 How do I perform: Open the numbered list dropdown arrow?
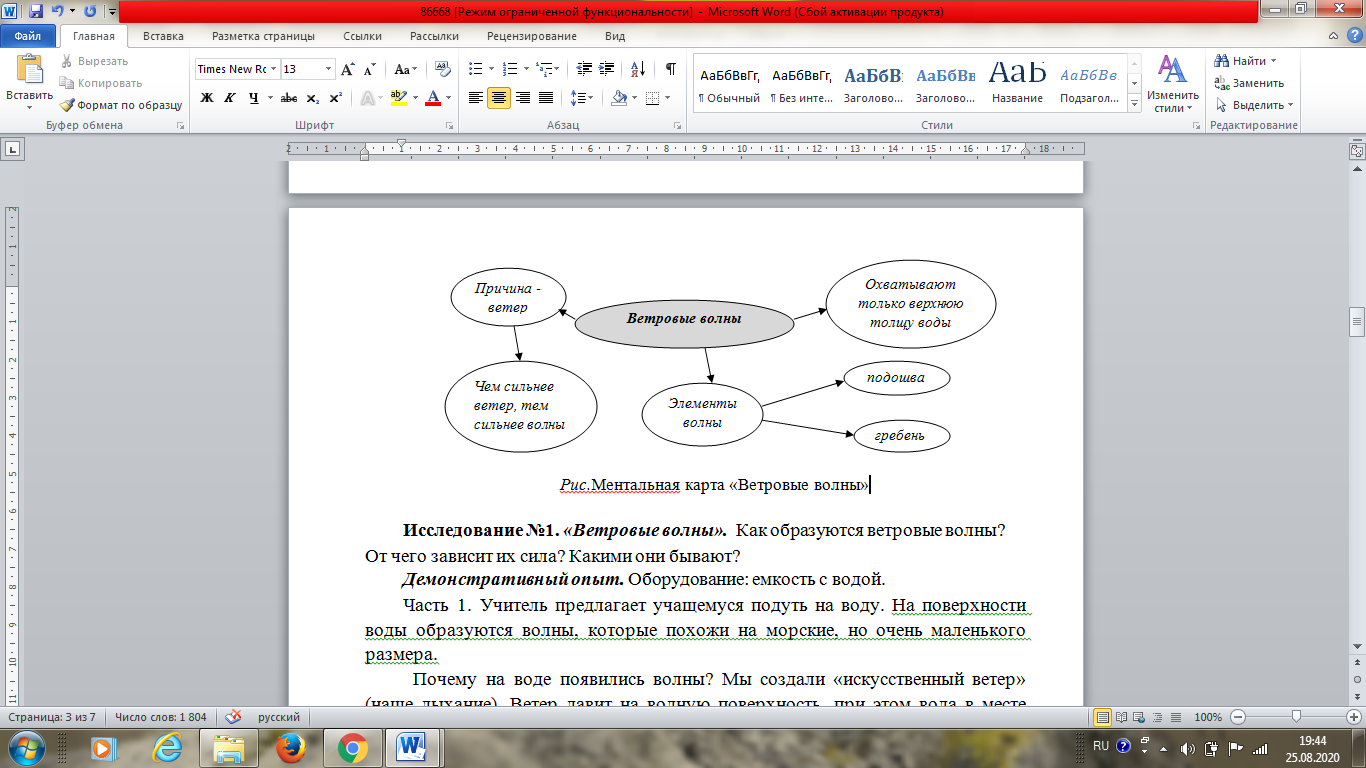(x=525, y=70)
